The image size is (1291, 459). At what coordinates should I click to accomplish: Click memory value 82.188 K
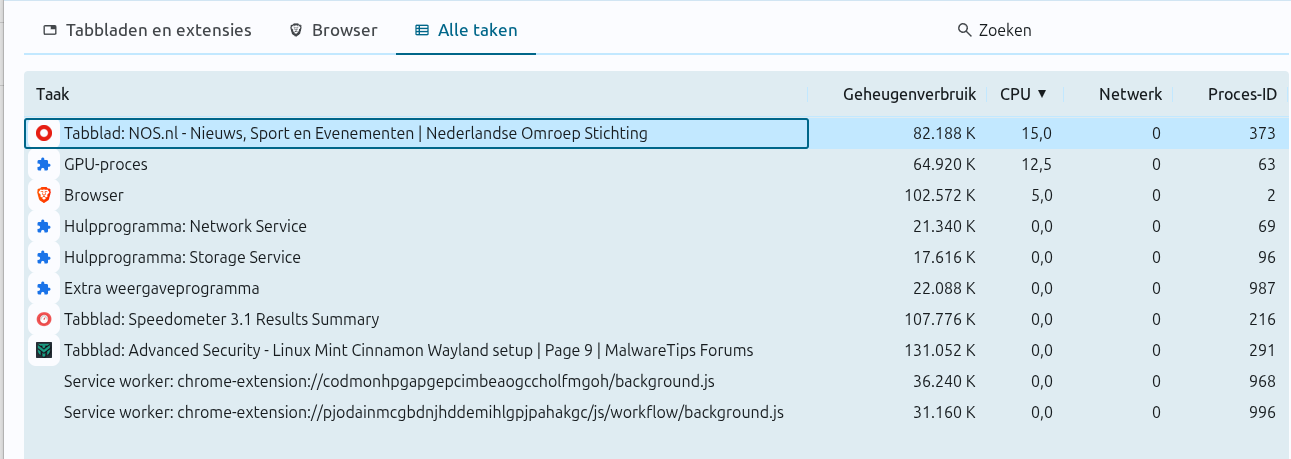[x=944, y=133]
